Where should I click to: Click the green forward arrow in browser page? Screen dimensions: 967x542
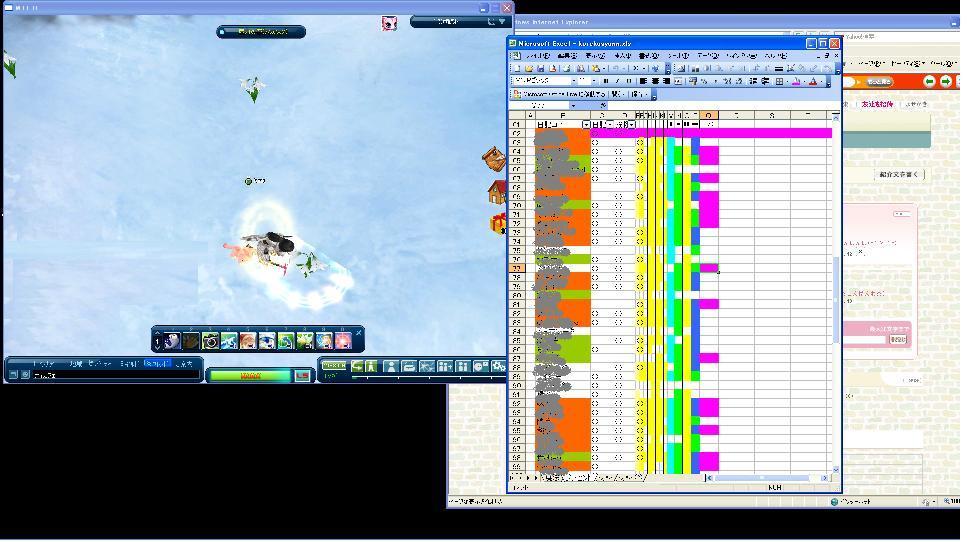(x=946, y=81)
